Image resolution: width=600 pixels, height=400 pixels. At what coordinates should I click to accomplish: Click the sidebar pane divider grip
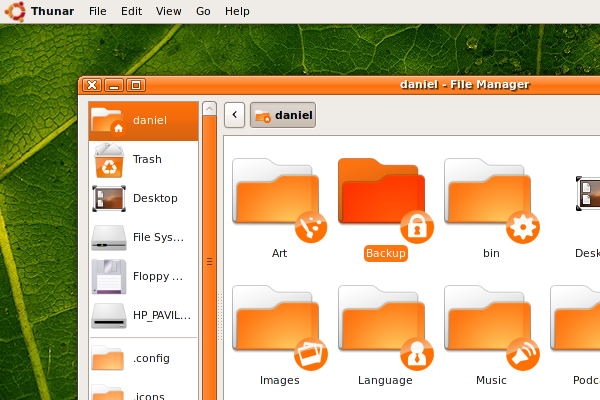pos(220,317)
